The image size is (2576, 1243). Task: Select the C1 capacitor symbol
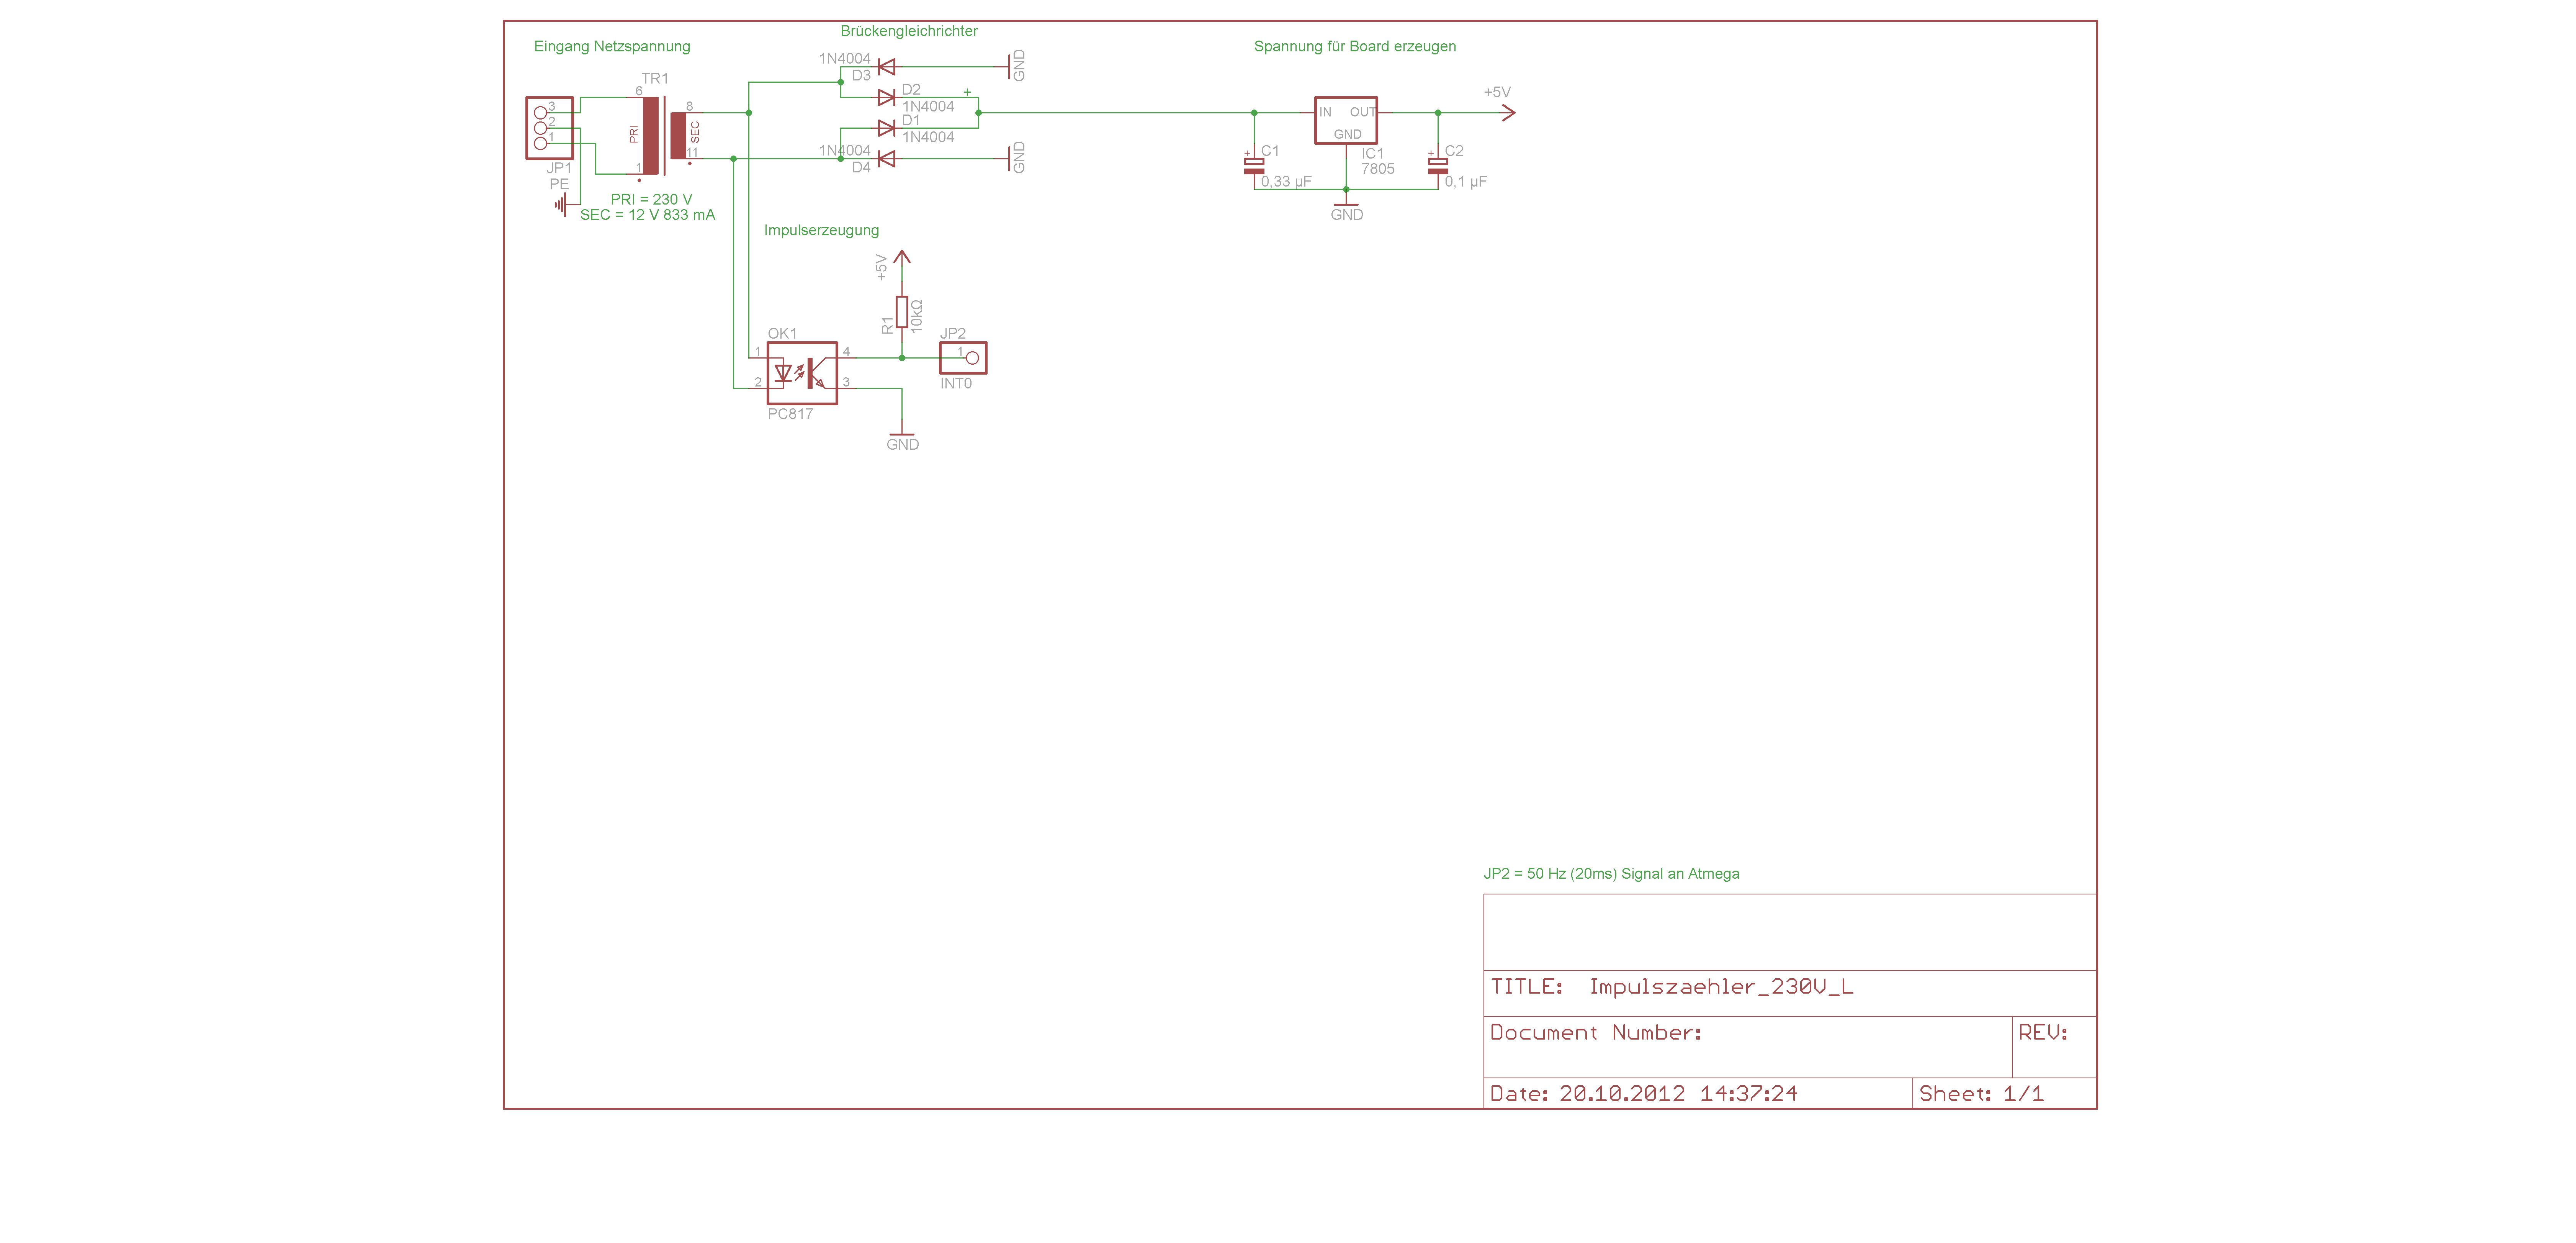(1254, 165)
